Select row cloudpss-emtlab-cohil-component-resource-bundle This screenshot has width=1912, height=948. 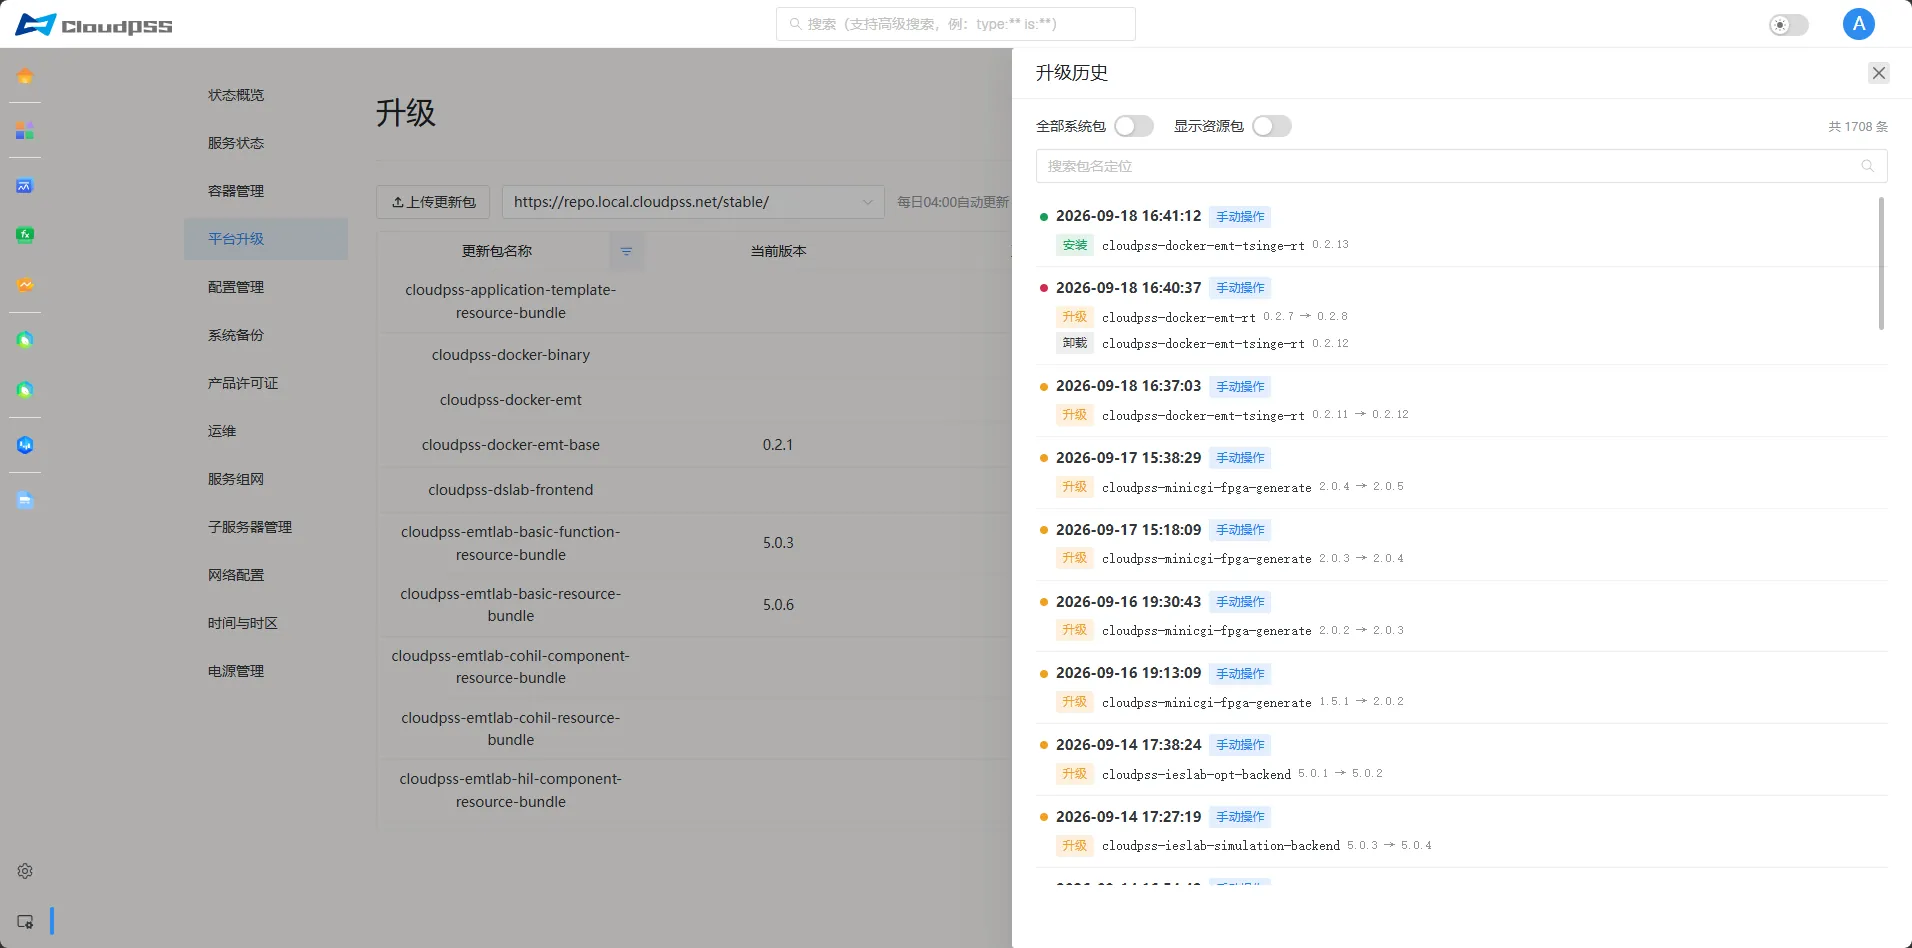coord(694,667)
